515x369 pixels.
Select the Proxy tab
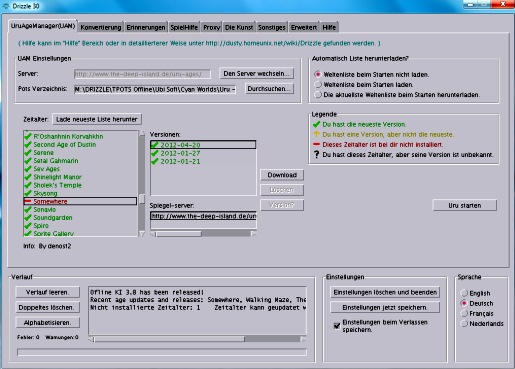212,27
